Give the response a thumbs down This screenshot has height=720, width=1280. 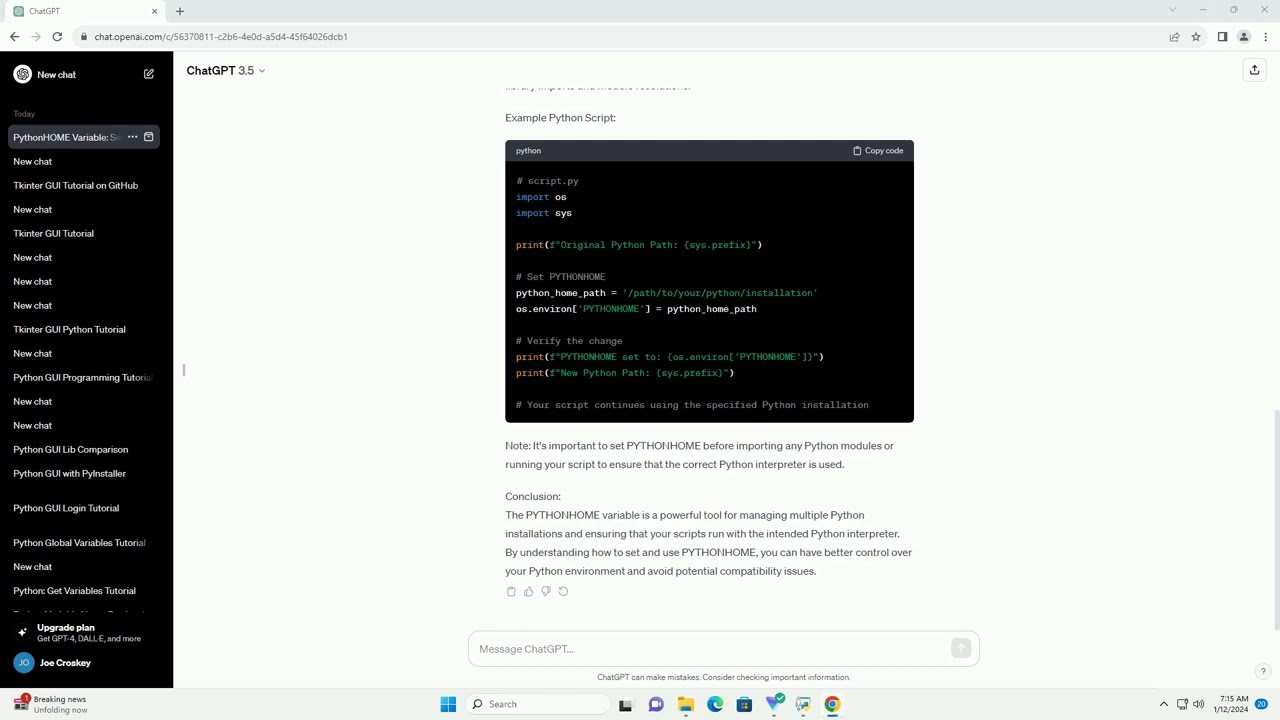point(546,591)
